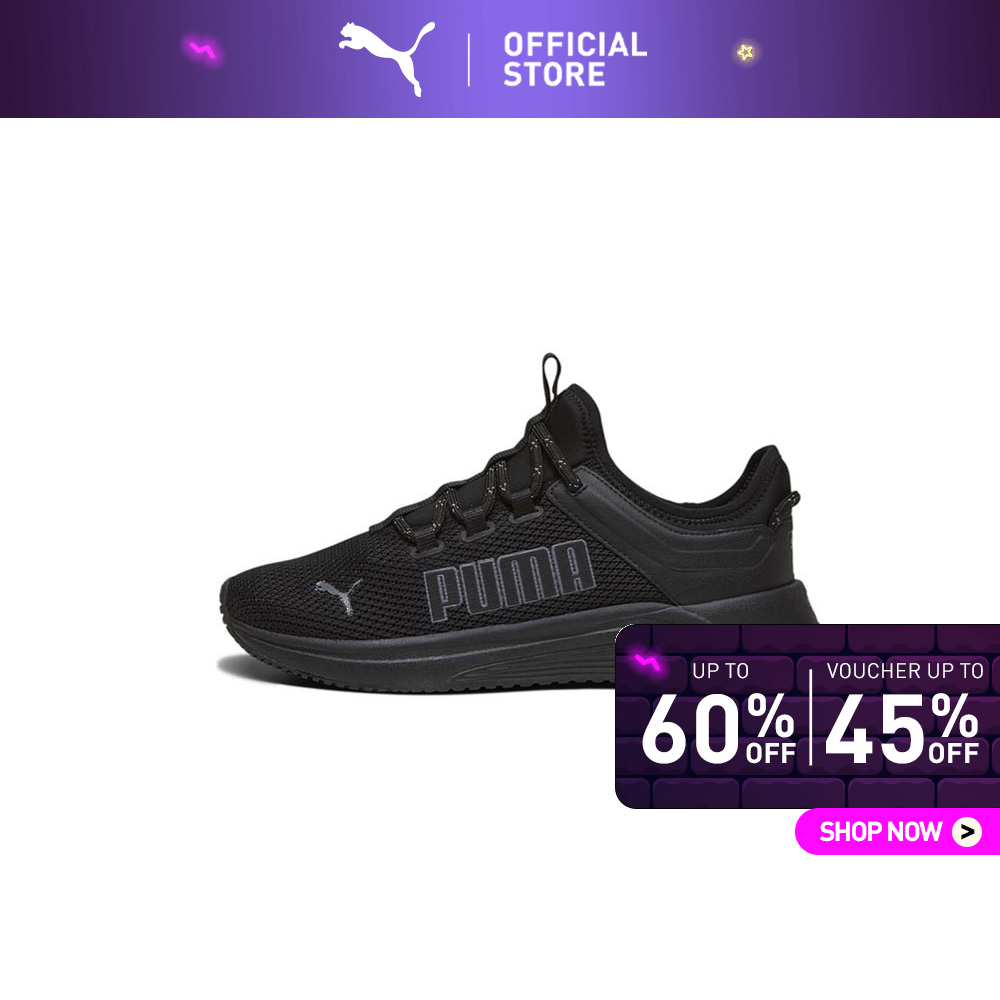The width and height of the screenshot is (1000, 1000).
Task: Click the vertical divider beside Puma logo
Action: coord(469,60)
